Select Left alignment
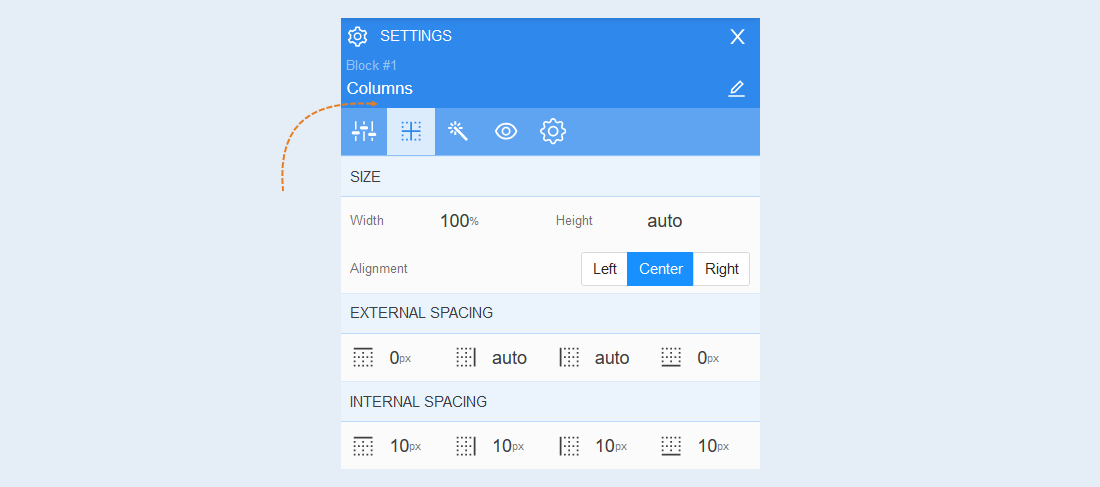Viewport: 1100px width, 487px height. click(x=605, y=269)
